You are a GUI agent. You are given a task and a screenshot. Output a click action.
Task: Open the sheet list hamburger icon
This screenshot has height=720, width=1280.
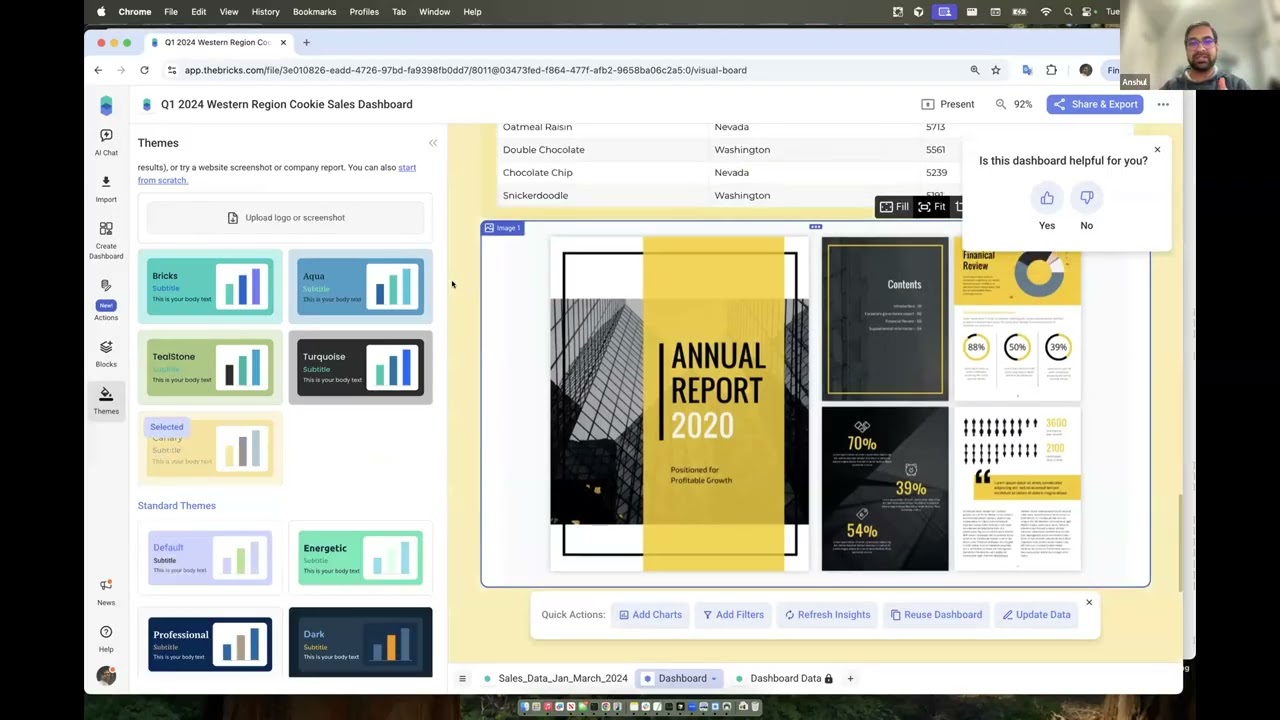point(462,678)
